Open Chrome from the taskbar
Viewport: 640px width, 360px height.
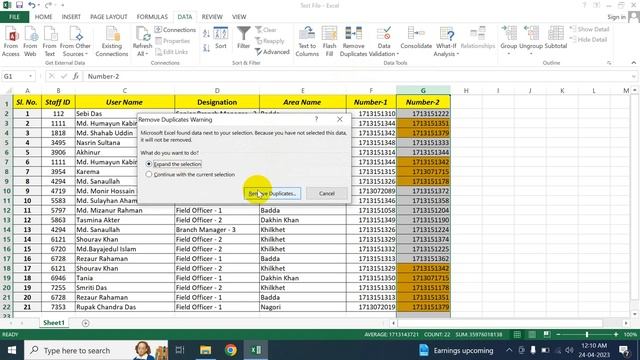point(231,350)
